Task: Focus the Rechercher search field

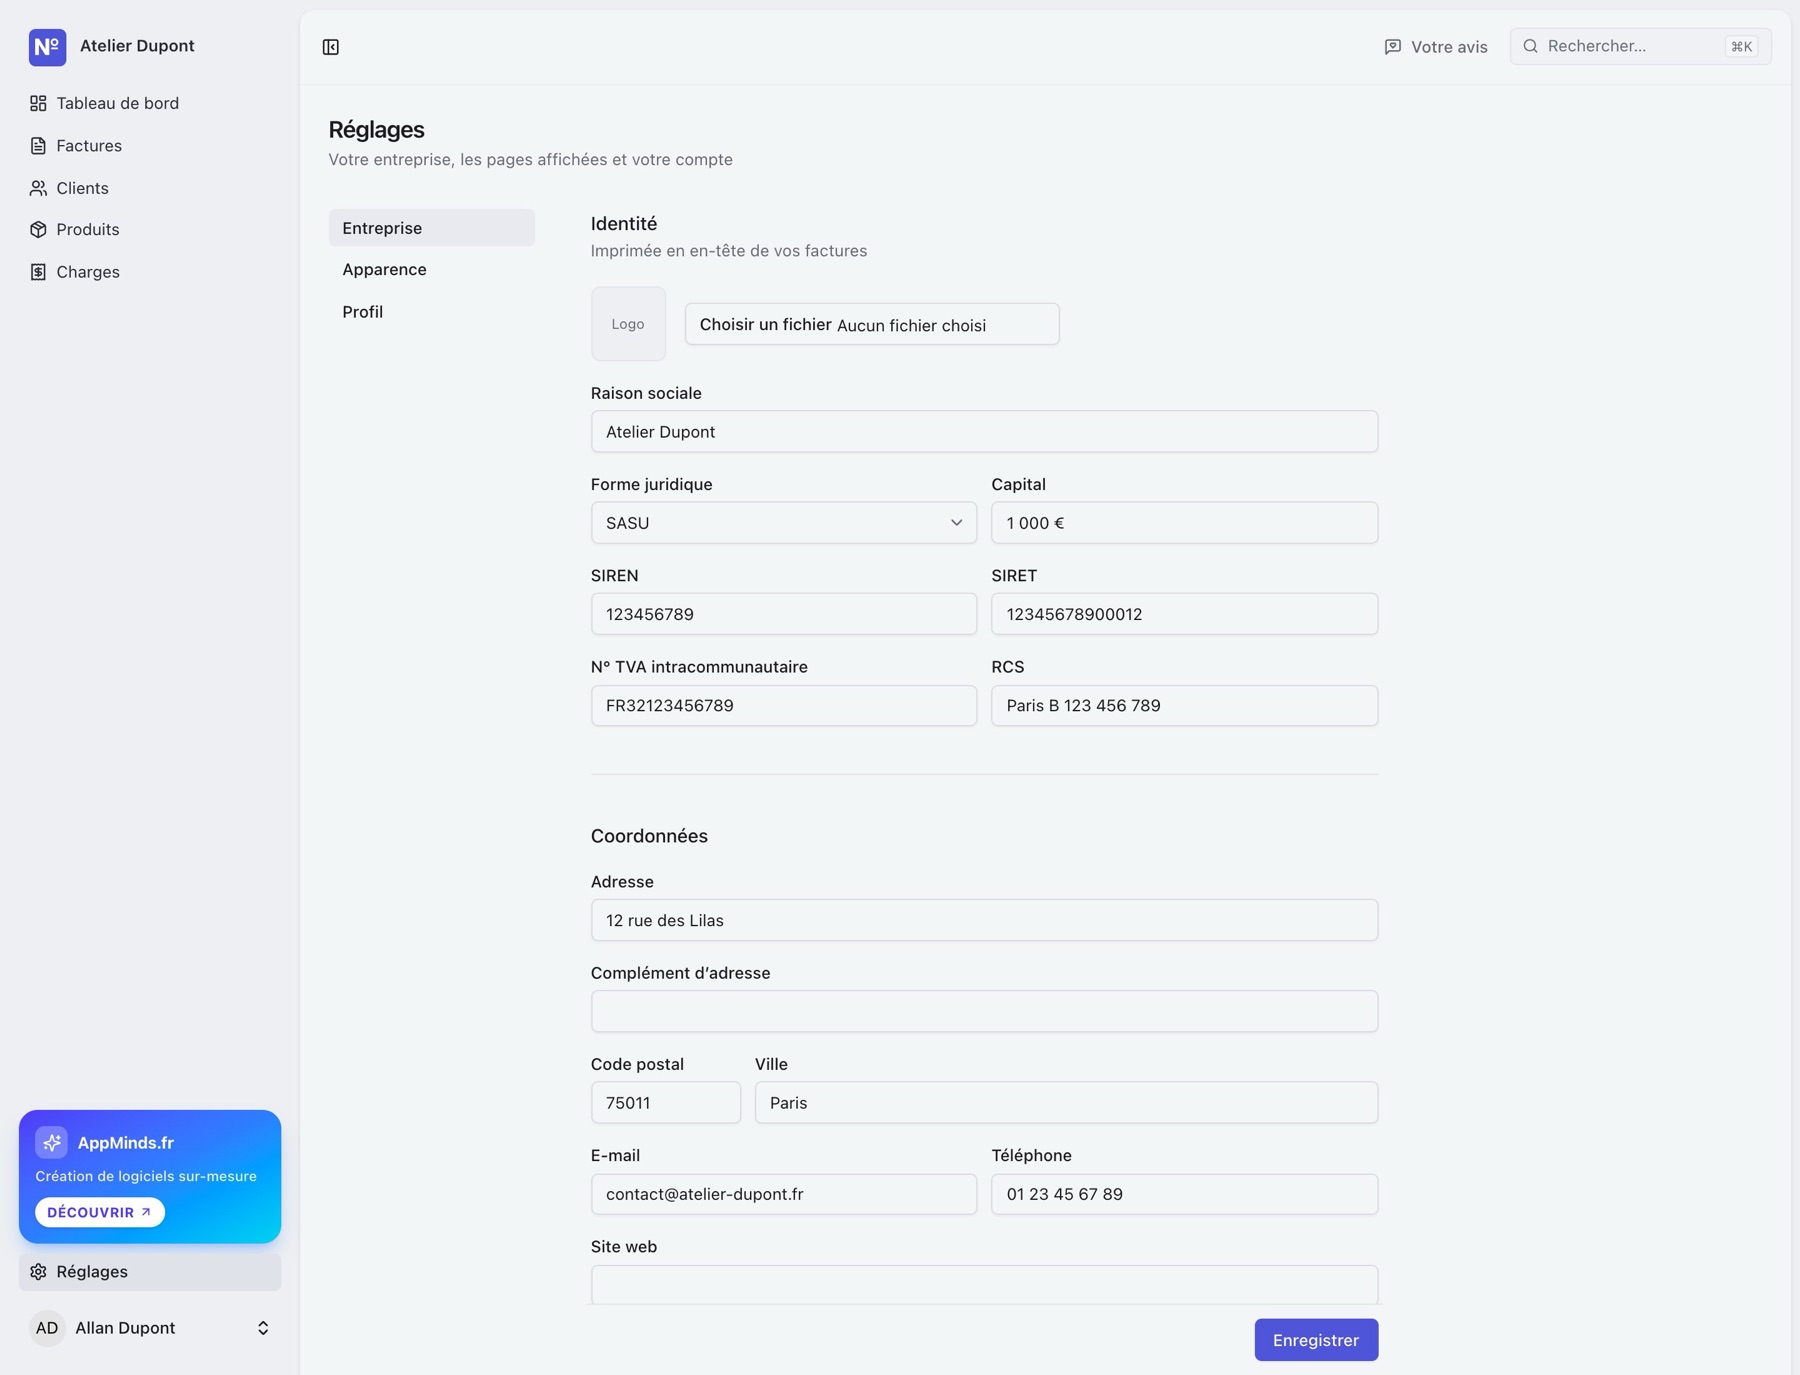Action: click(x=1640, y=46)
